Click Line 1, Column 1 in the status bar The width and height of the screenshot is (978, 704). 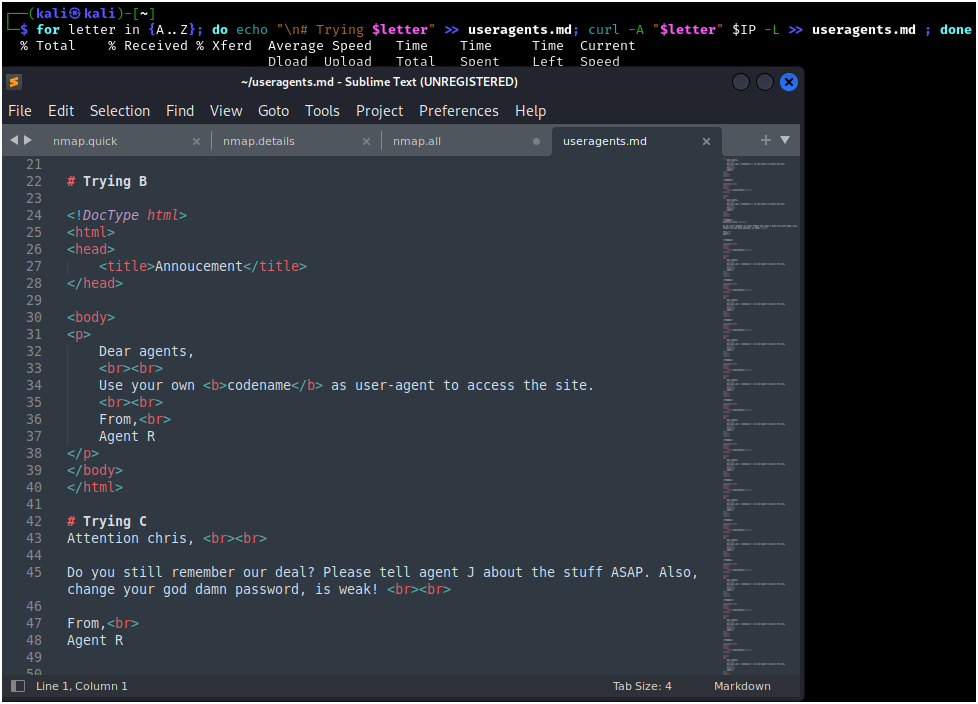point(82,686)
